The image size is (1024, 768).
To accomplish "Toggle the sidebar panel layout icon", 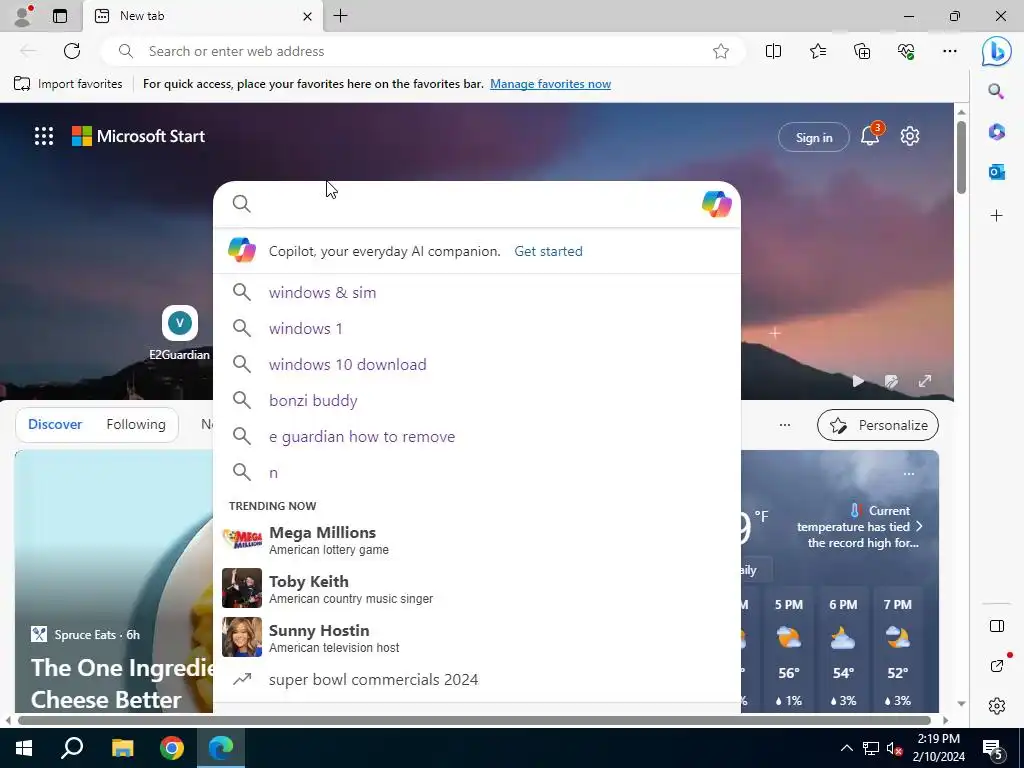I will coord(997,626).
